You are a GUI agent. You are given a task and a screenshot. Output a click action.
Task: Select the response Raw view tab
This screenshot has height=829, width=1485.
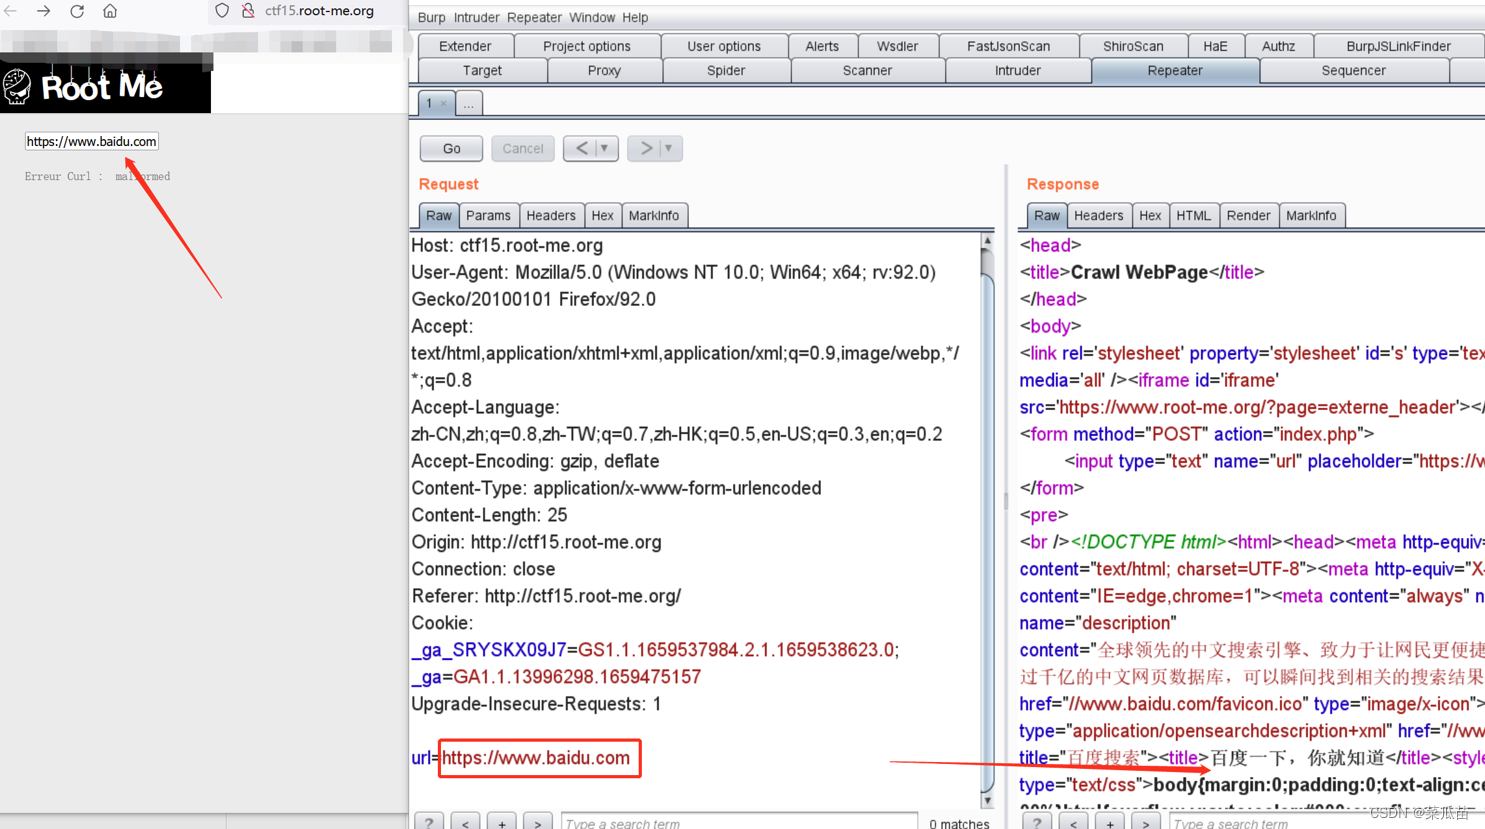coord(1047,215)
